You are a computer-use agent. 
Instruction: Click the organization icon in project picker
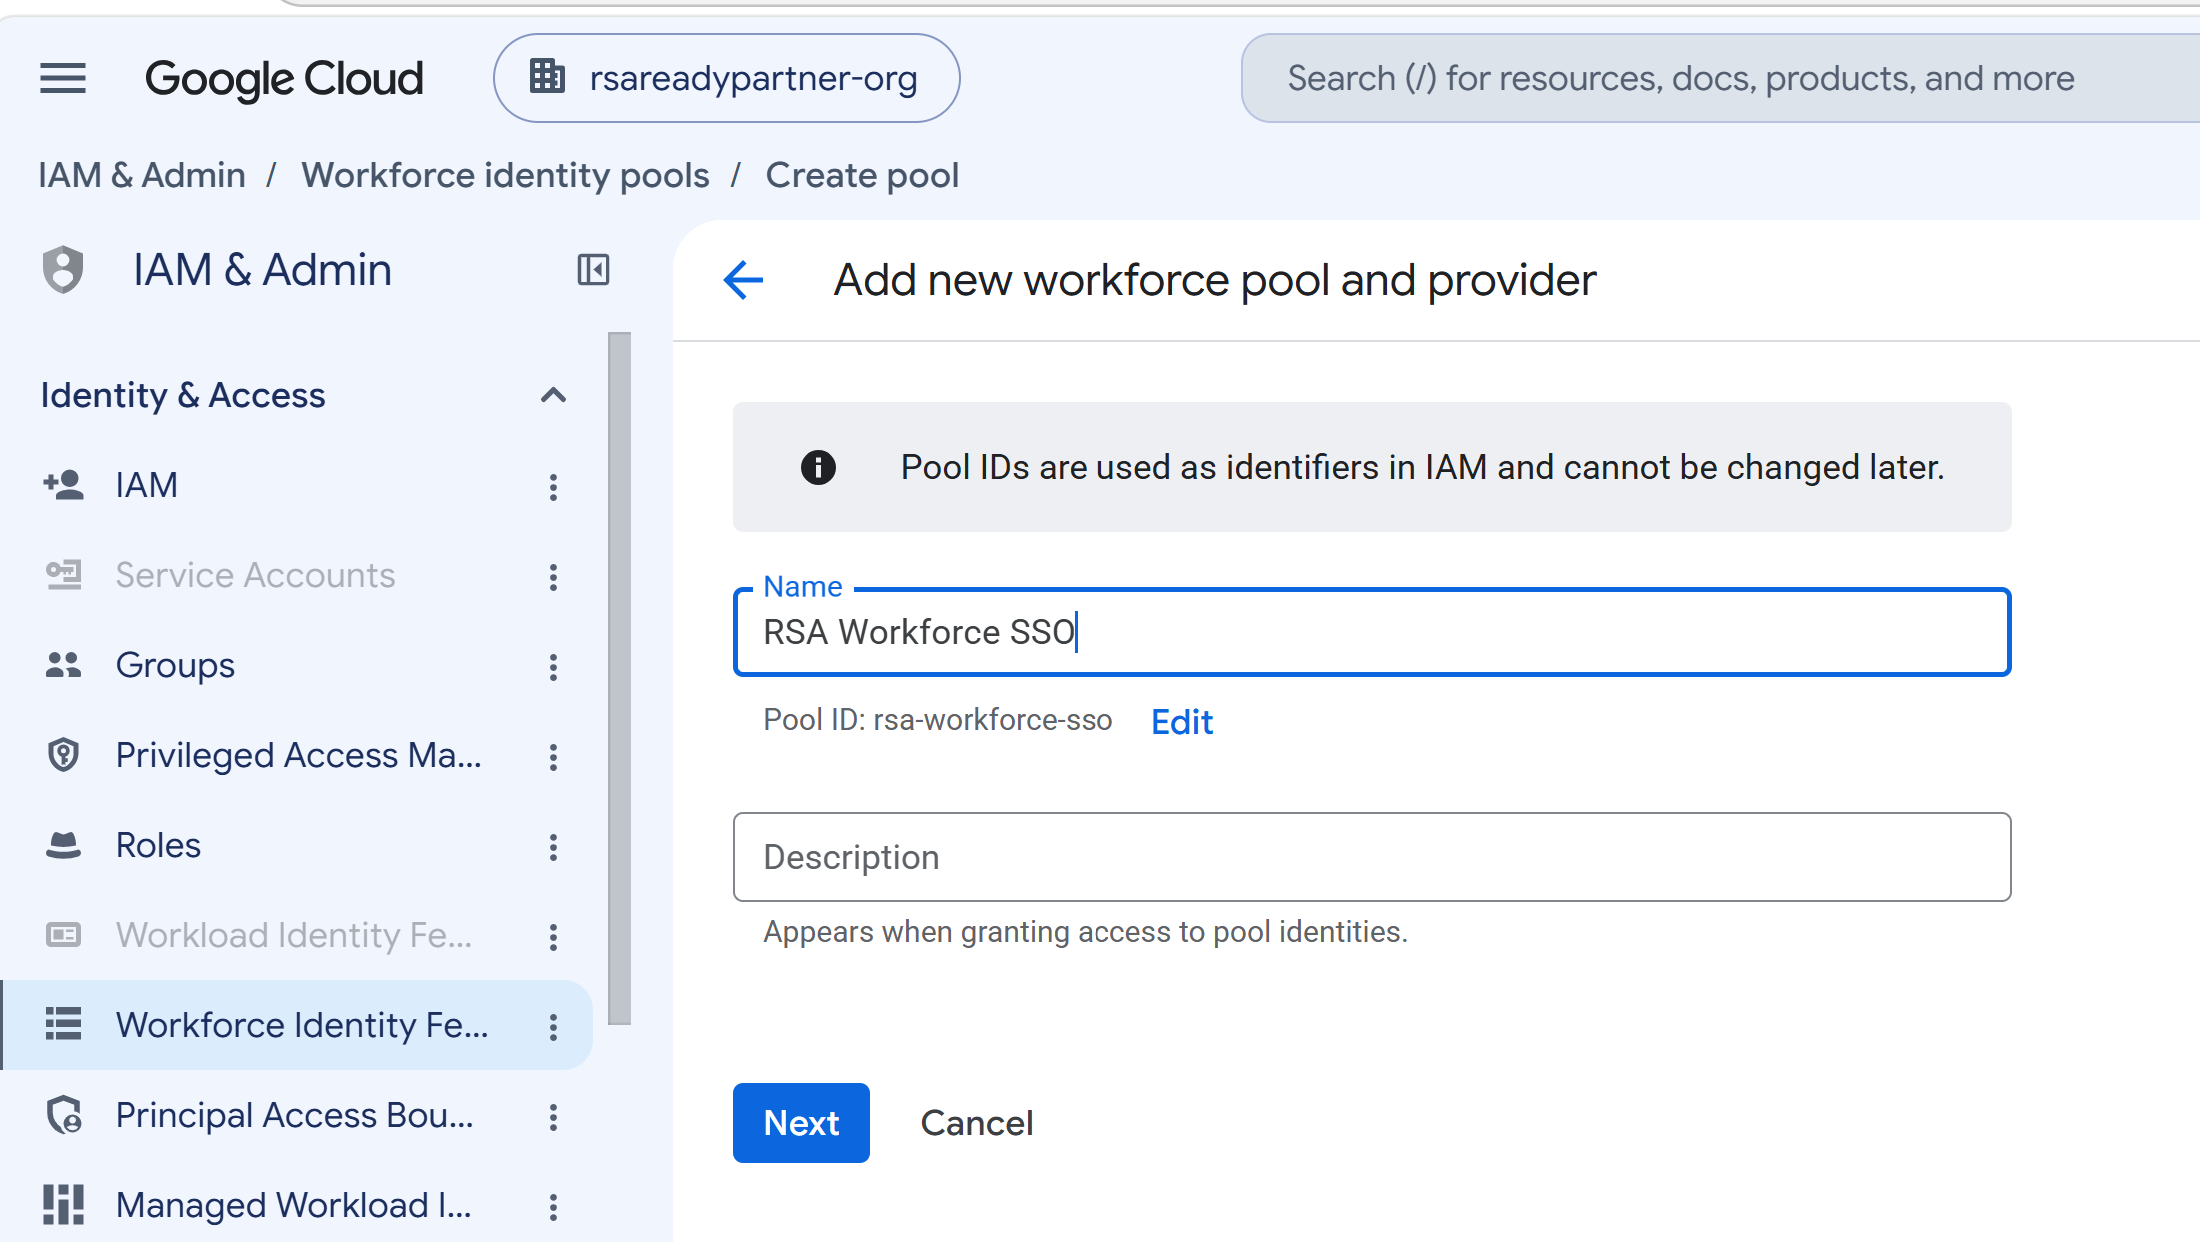pyautogui.click(x=547, y=76)
